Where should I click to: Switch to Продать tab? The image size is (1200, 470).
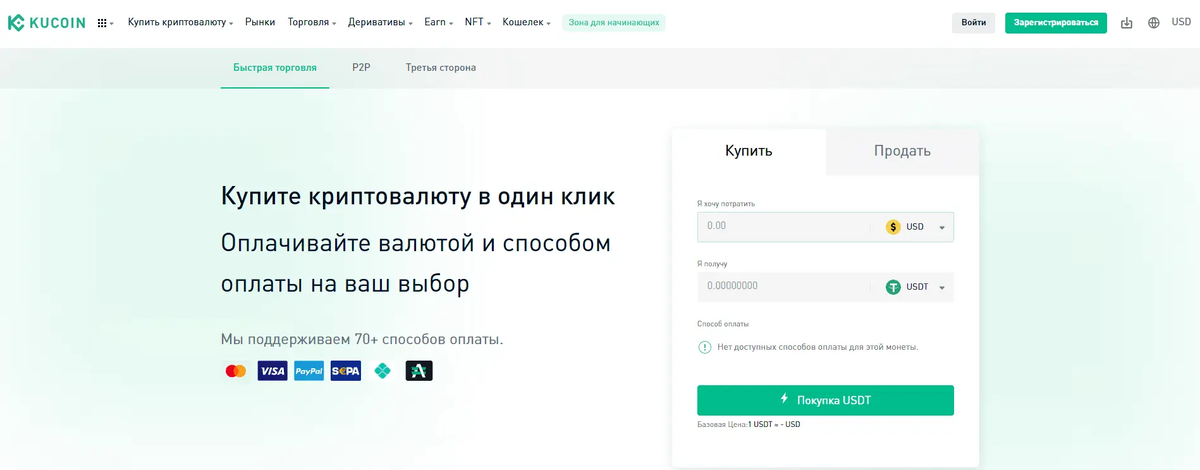pos(902,151)
